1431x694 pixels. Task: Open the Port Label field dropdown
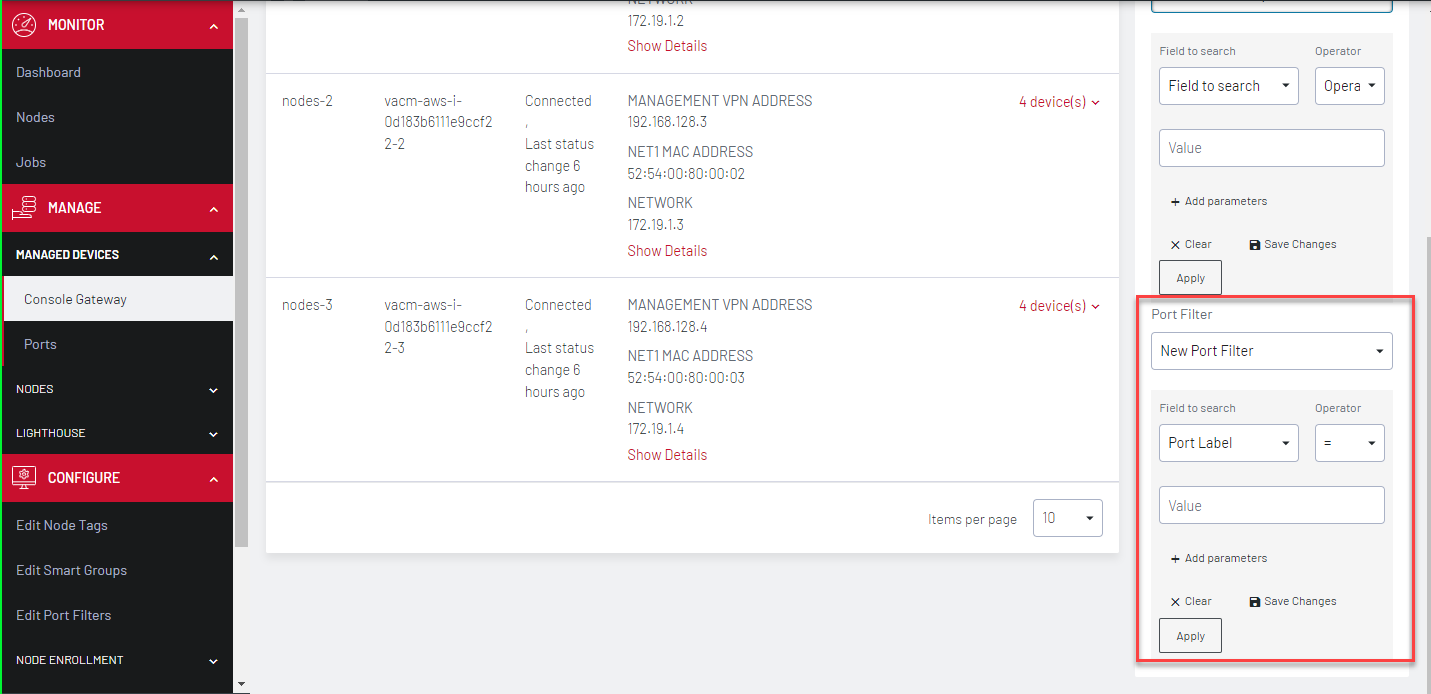pyautogui.click(x=1228, y=443)
